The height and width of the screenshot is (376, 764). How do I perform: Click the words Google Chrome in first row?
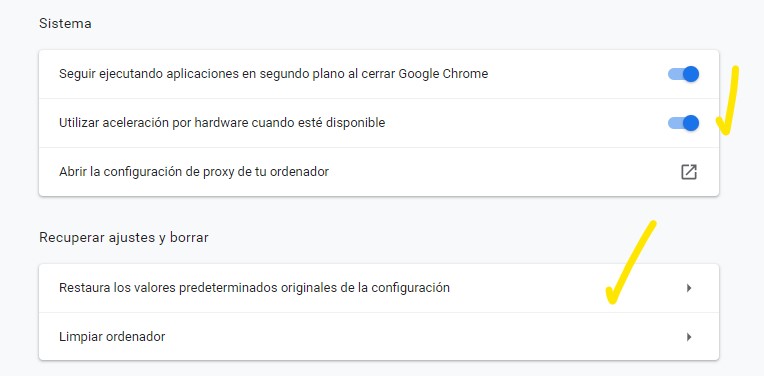(443, 74)
